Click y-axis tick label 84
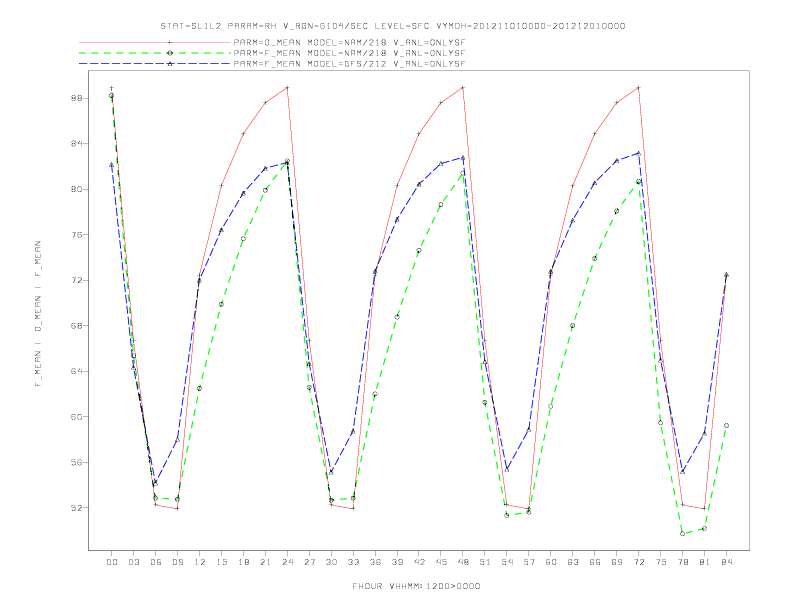Screen dimensions: 792x612 coord(76,144)
